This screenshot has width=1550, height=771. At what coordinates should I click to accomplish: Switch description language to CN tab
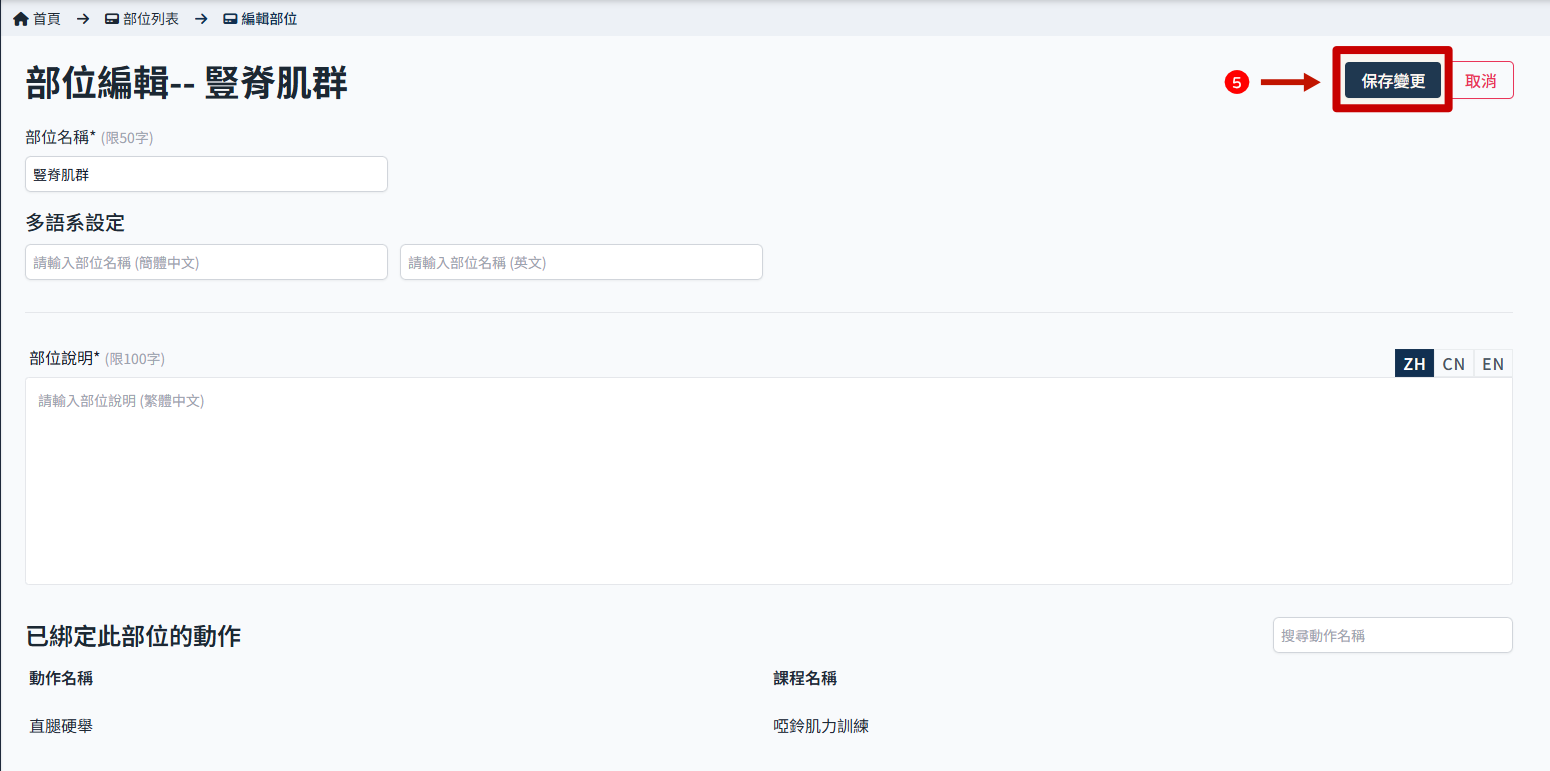pos(1454,363)
